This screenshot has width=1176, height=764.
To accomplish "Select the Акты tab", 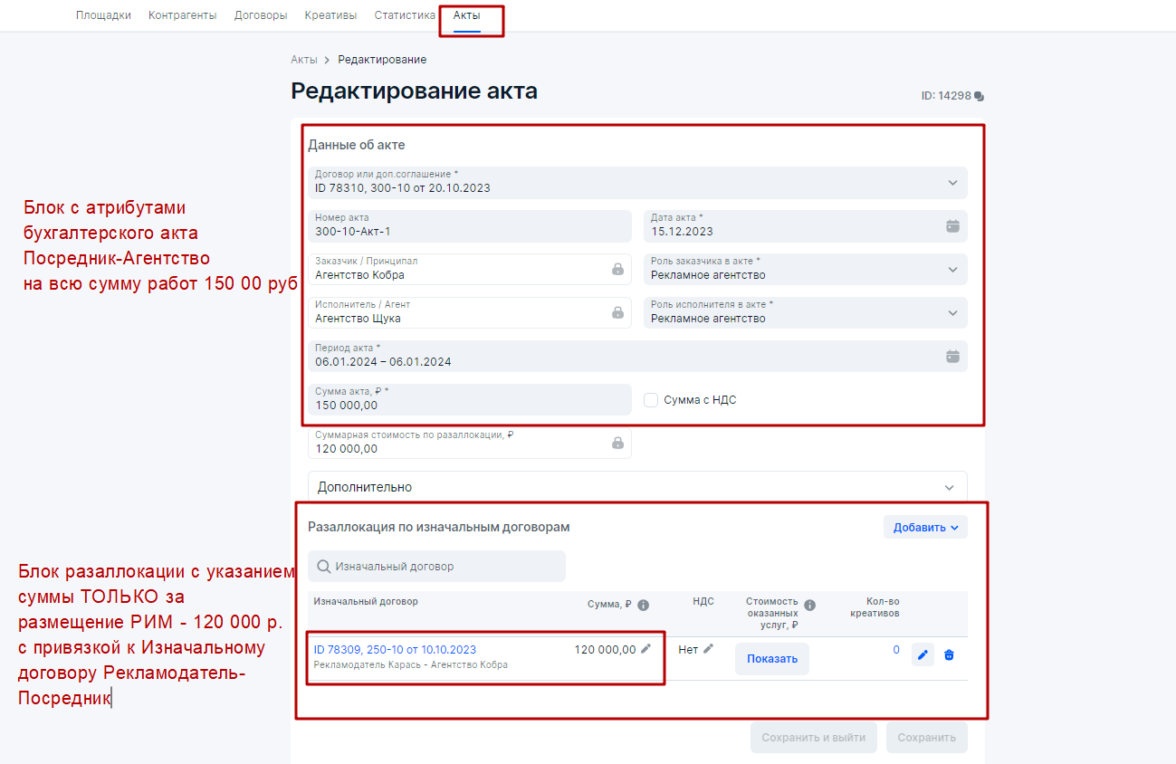I will (466, 15).
